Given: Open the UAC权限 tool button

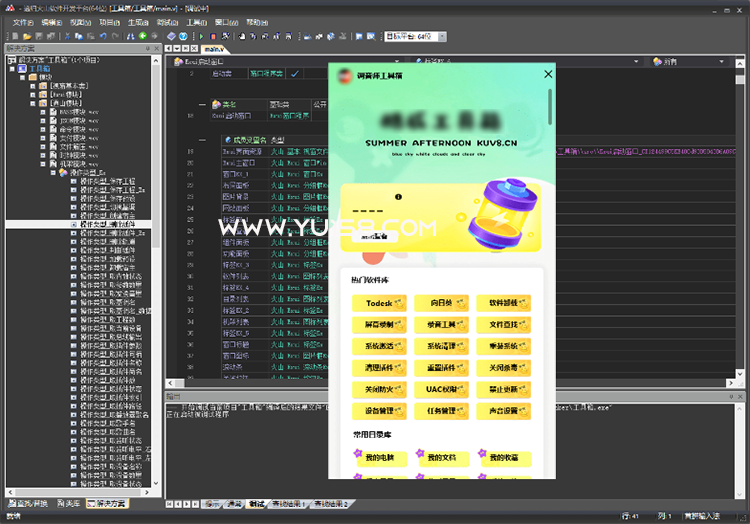Looking at the screenshot, I should pos(441,389).
